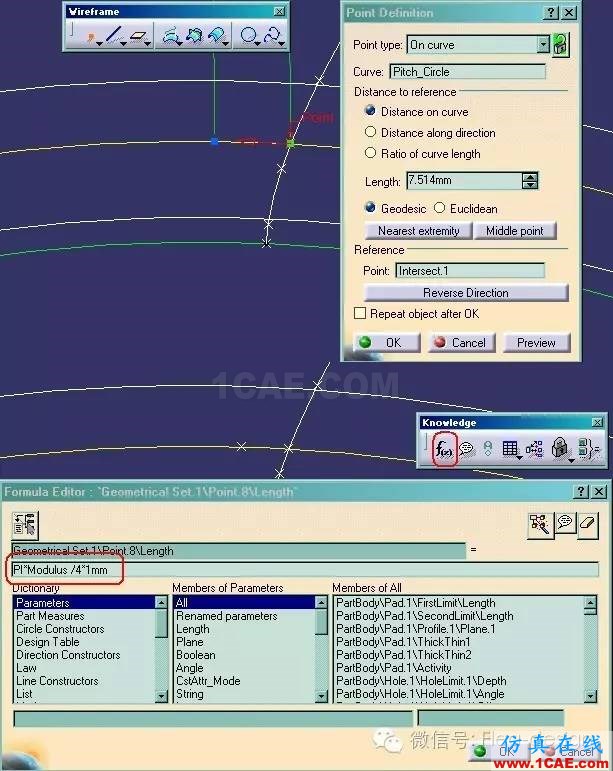Close the Wireframe toolbar
This screenshot has width=613, height=771.
pos(279,11)
